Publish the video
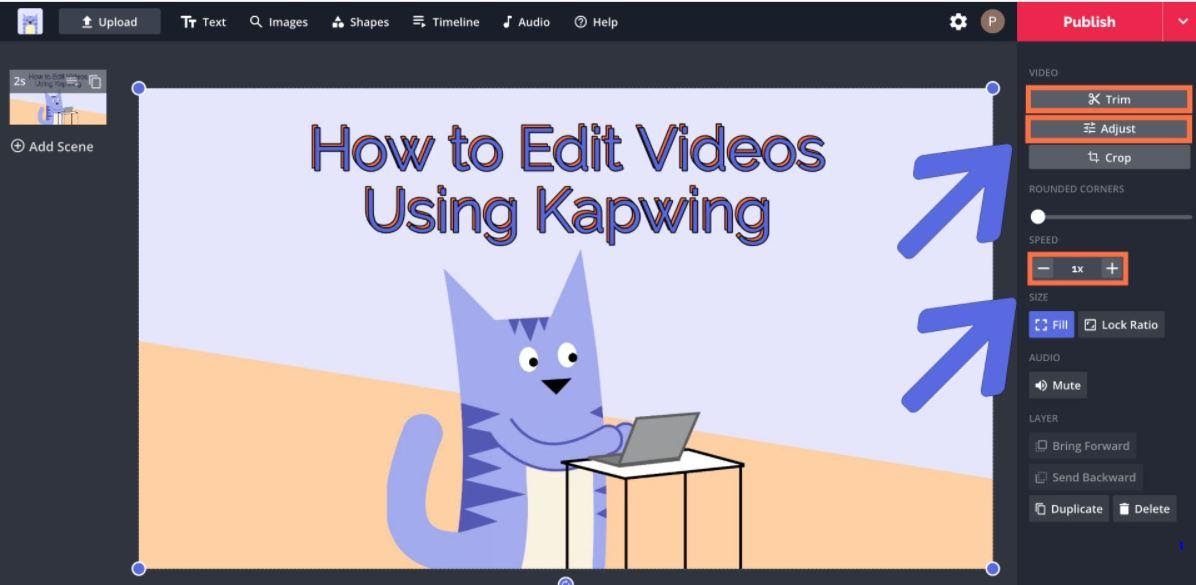The height and width of the screenshot is (585, 1196). click(x=1088, y=21)
